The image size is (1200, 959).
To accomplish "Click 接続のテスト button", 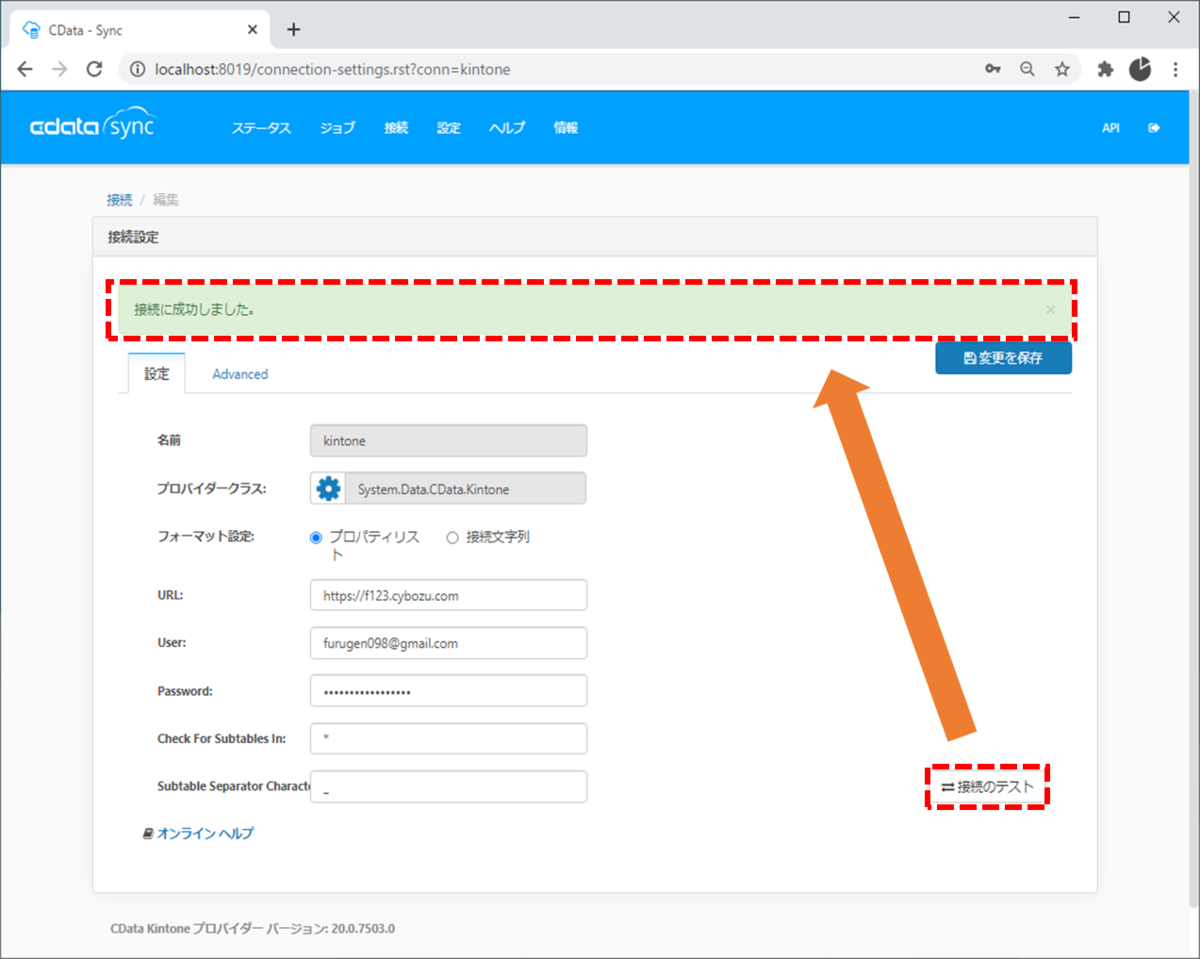I will tap(987, 787).
